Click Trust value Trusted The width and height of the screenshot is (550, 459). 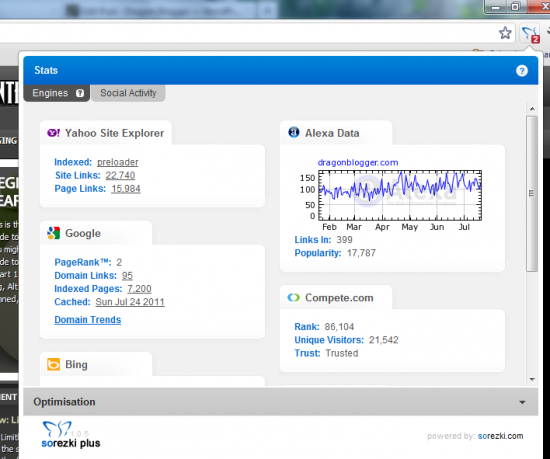(x=342, y=353)
